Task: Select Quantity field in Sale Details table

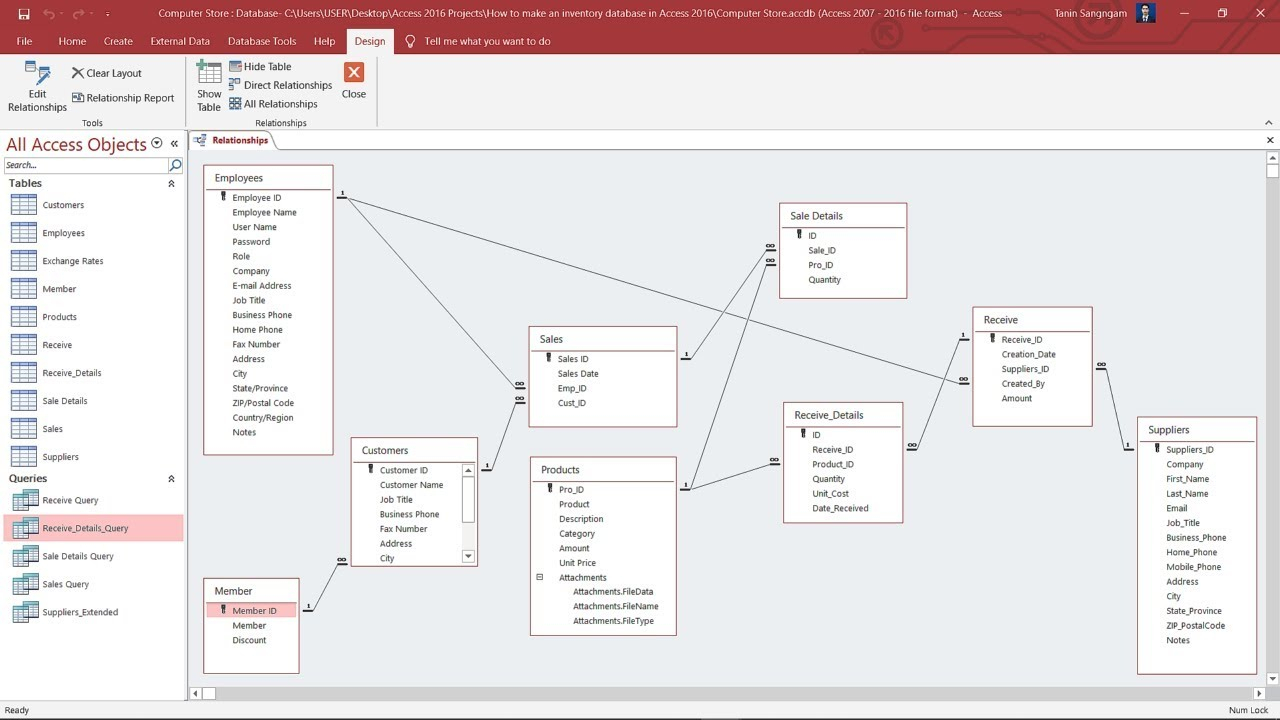Action: pyautogui.click(x=824, y=280)
